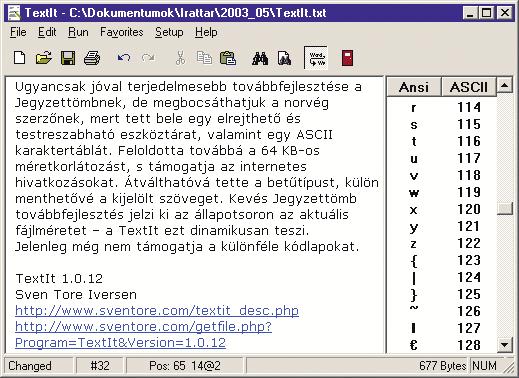
Task: Maximize the TextIt window
Action: tap(487, 13)
